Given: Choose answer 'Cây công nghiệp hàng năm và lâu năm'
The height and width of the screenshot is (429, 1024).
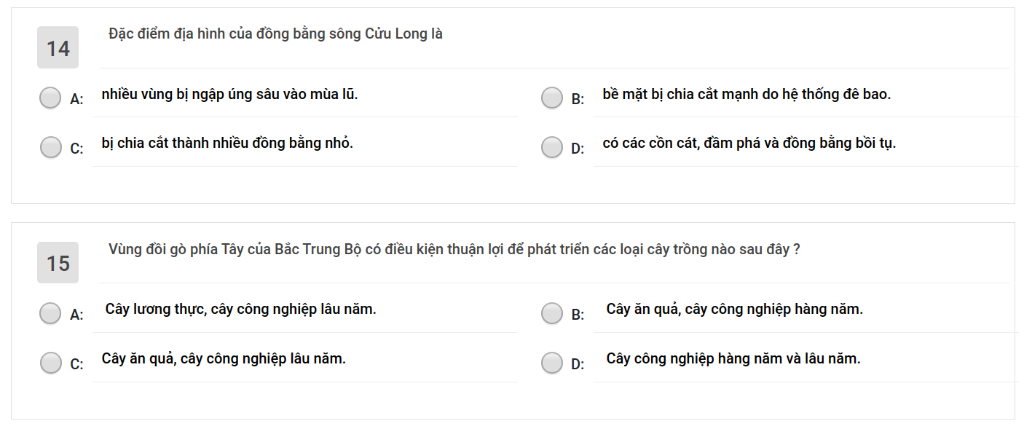Looking at the screenshot, I should coord(733,359).
